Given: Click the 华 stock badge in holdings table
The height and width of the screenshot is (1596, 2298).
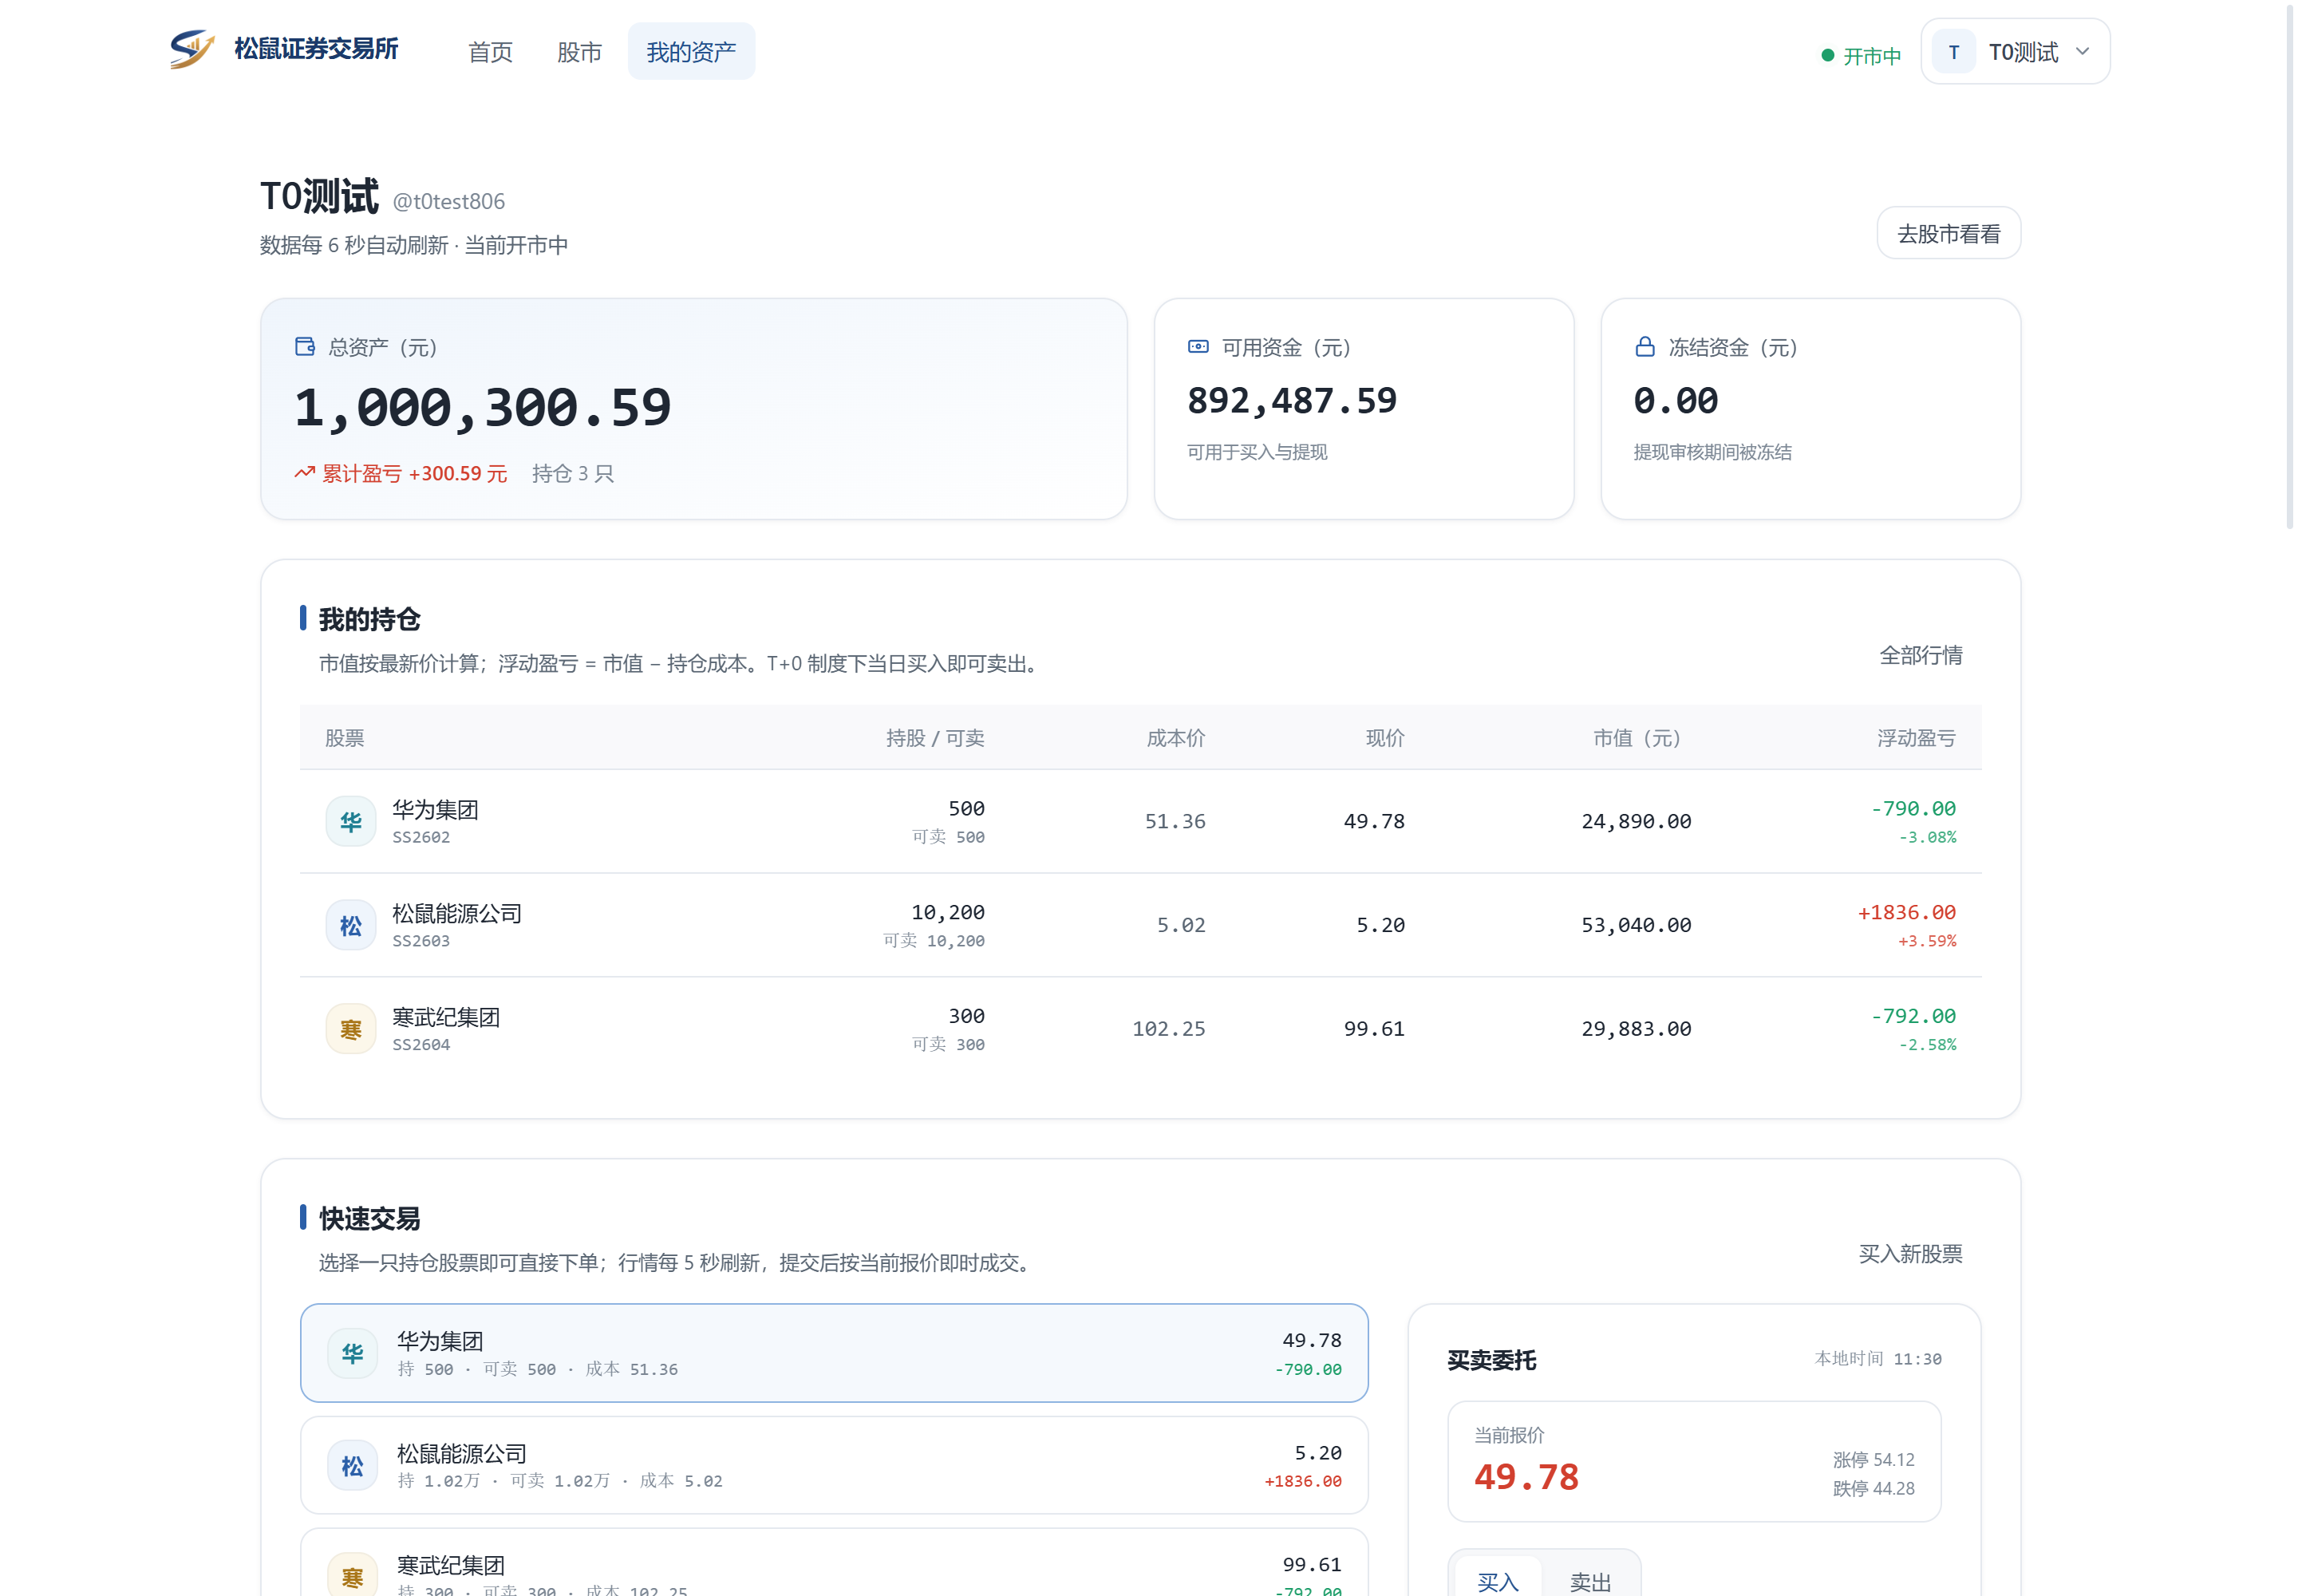Looking at the screenshot, I should coord(351,821).
